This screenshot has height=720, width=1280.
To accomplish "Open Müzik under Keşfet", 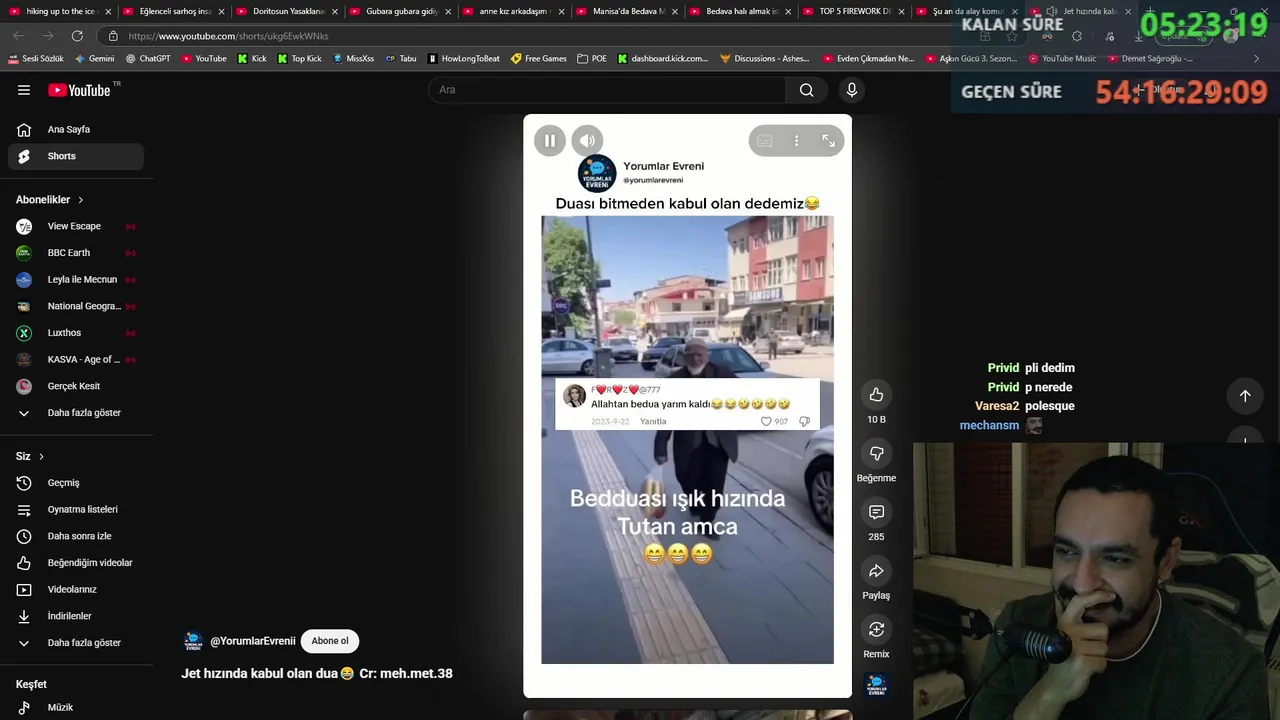I will pyautogui.click(x=76, y=707).
